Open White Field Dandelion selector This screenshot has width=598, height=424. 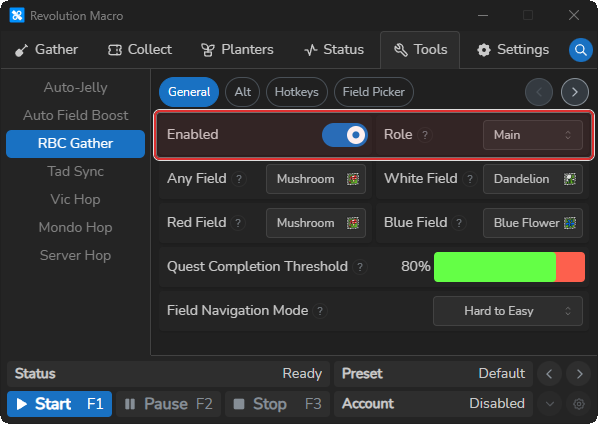pyautogui.click(x=533, y=179)
